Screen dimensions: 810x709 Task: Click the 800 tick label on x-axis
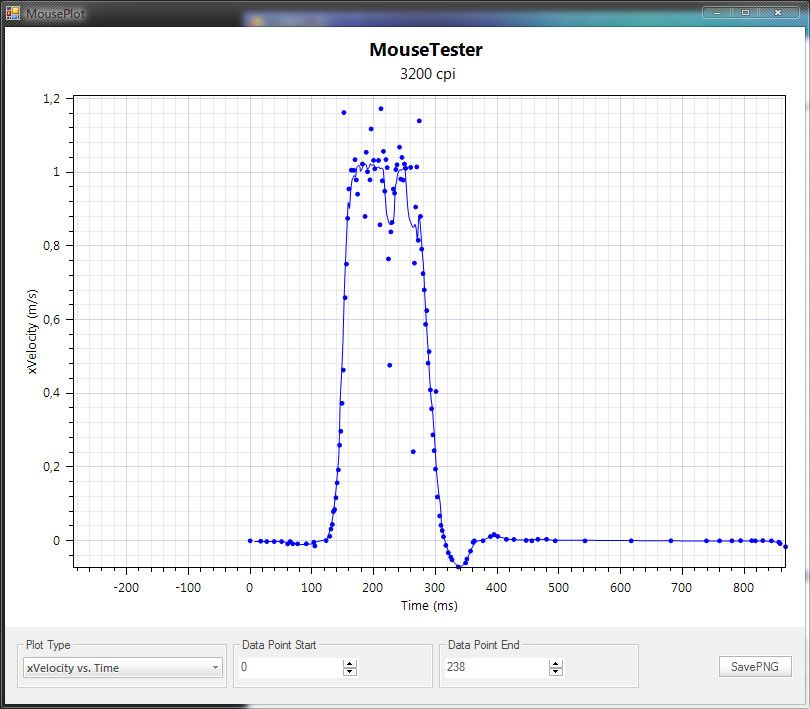[x=743, y=588]
